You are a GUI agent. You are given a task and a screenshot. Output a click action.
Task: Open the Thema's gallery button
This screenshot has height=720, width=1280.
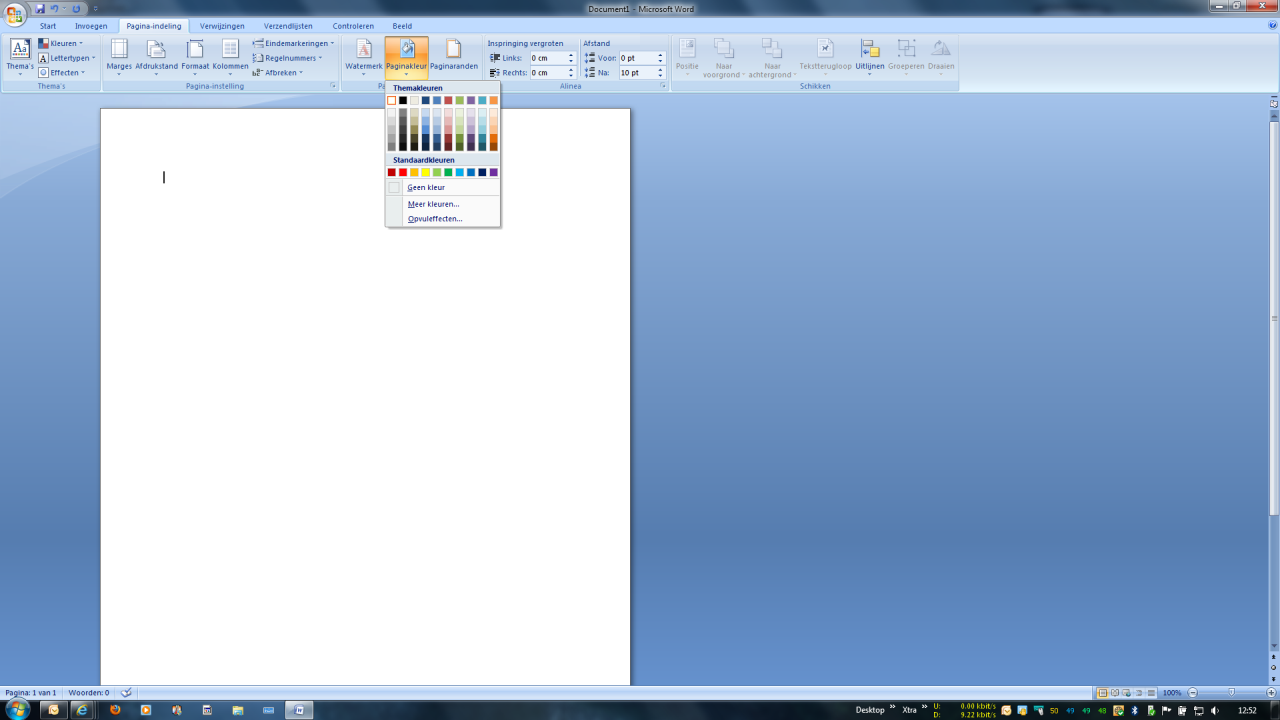pyautogui.click(x=20, y=56)
